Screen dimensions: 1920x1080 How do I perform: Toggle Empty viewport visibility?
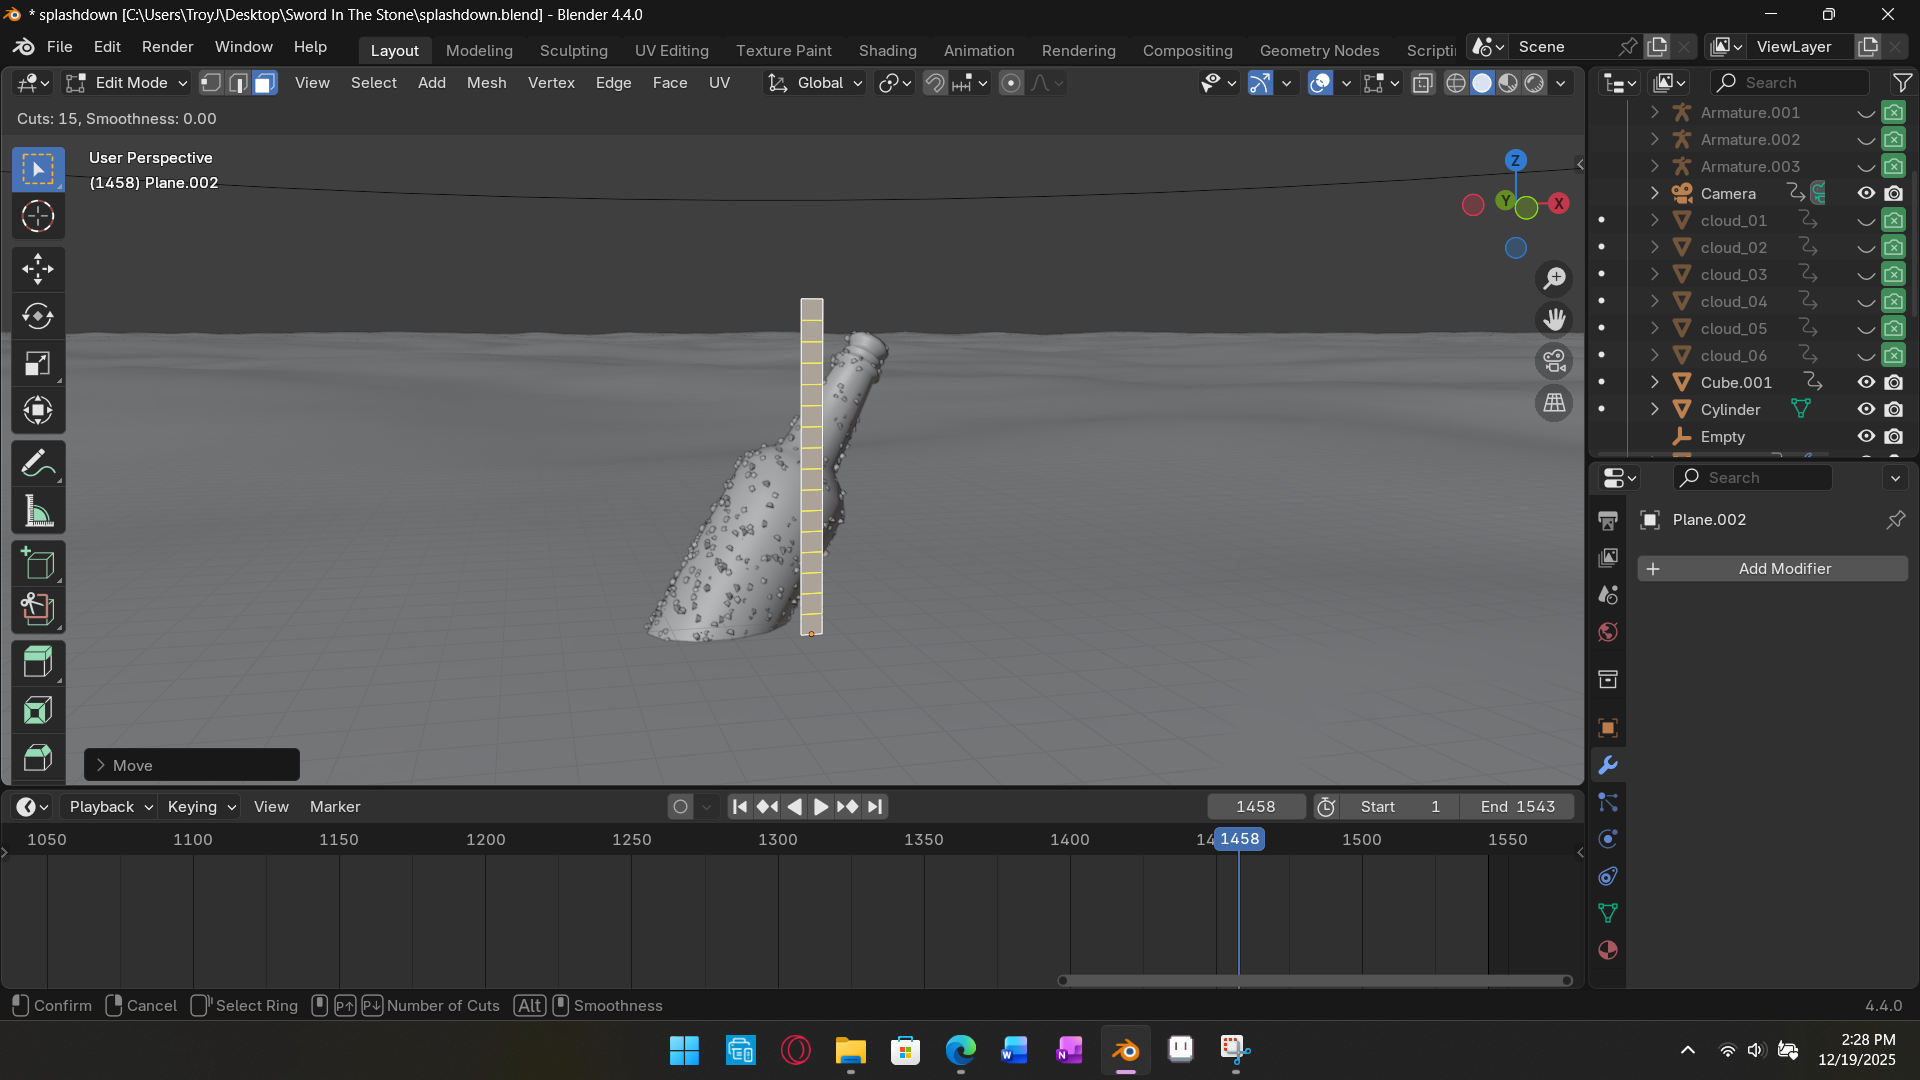pos(1866,436)
